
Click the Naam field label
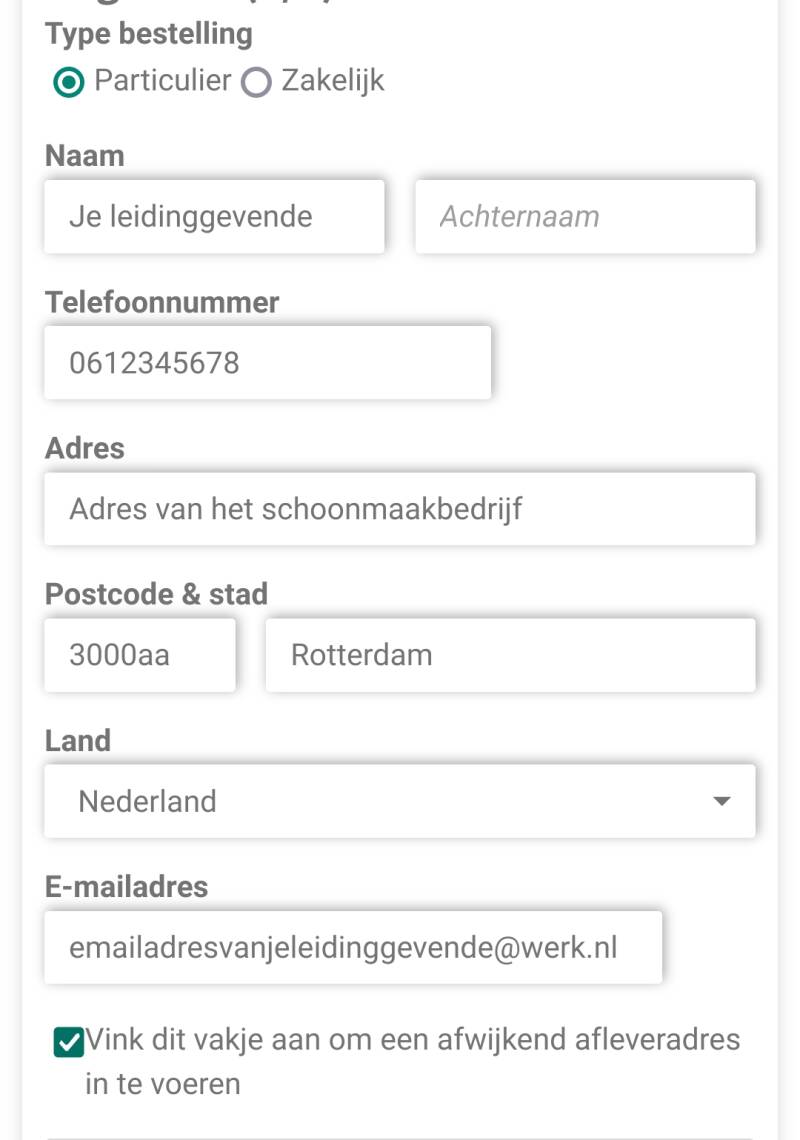[85, 156]
